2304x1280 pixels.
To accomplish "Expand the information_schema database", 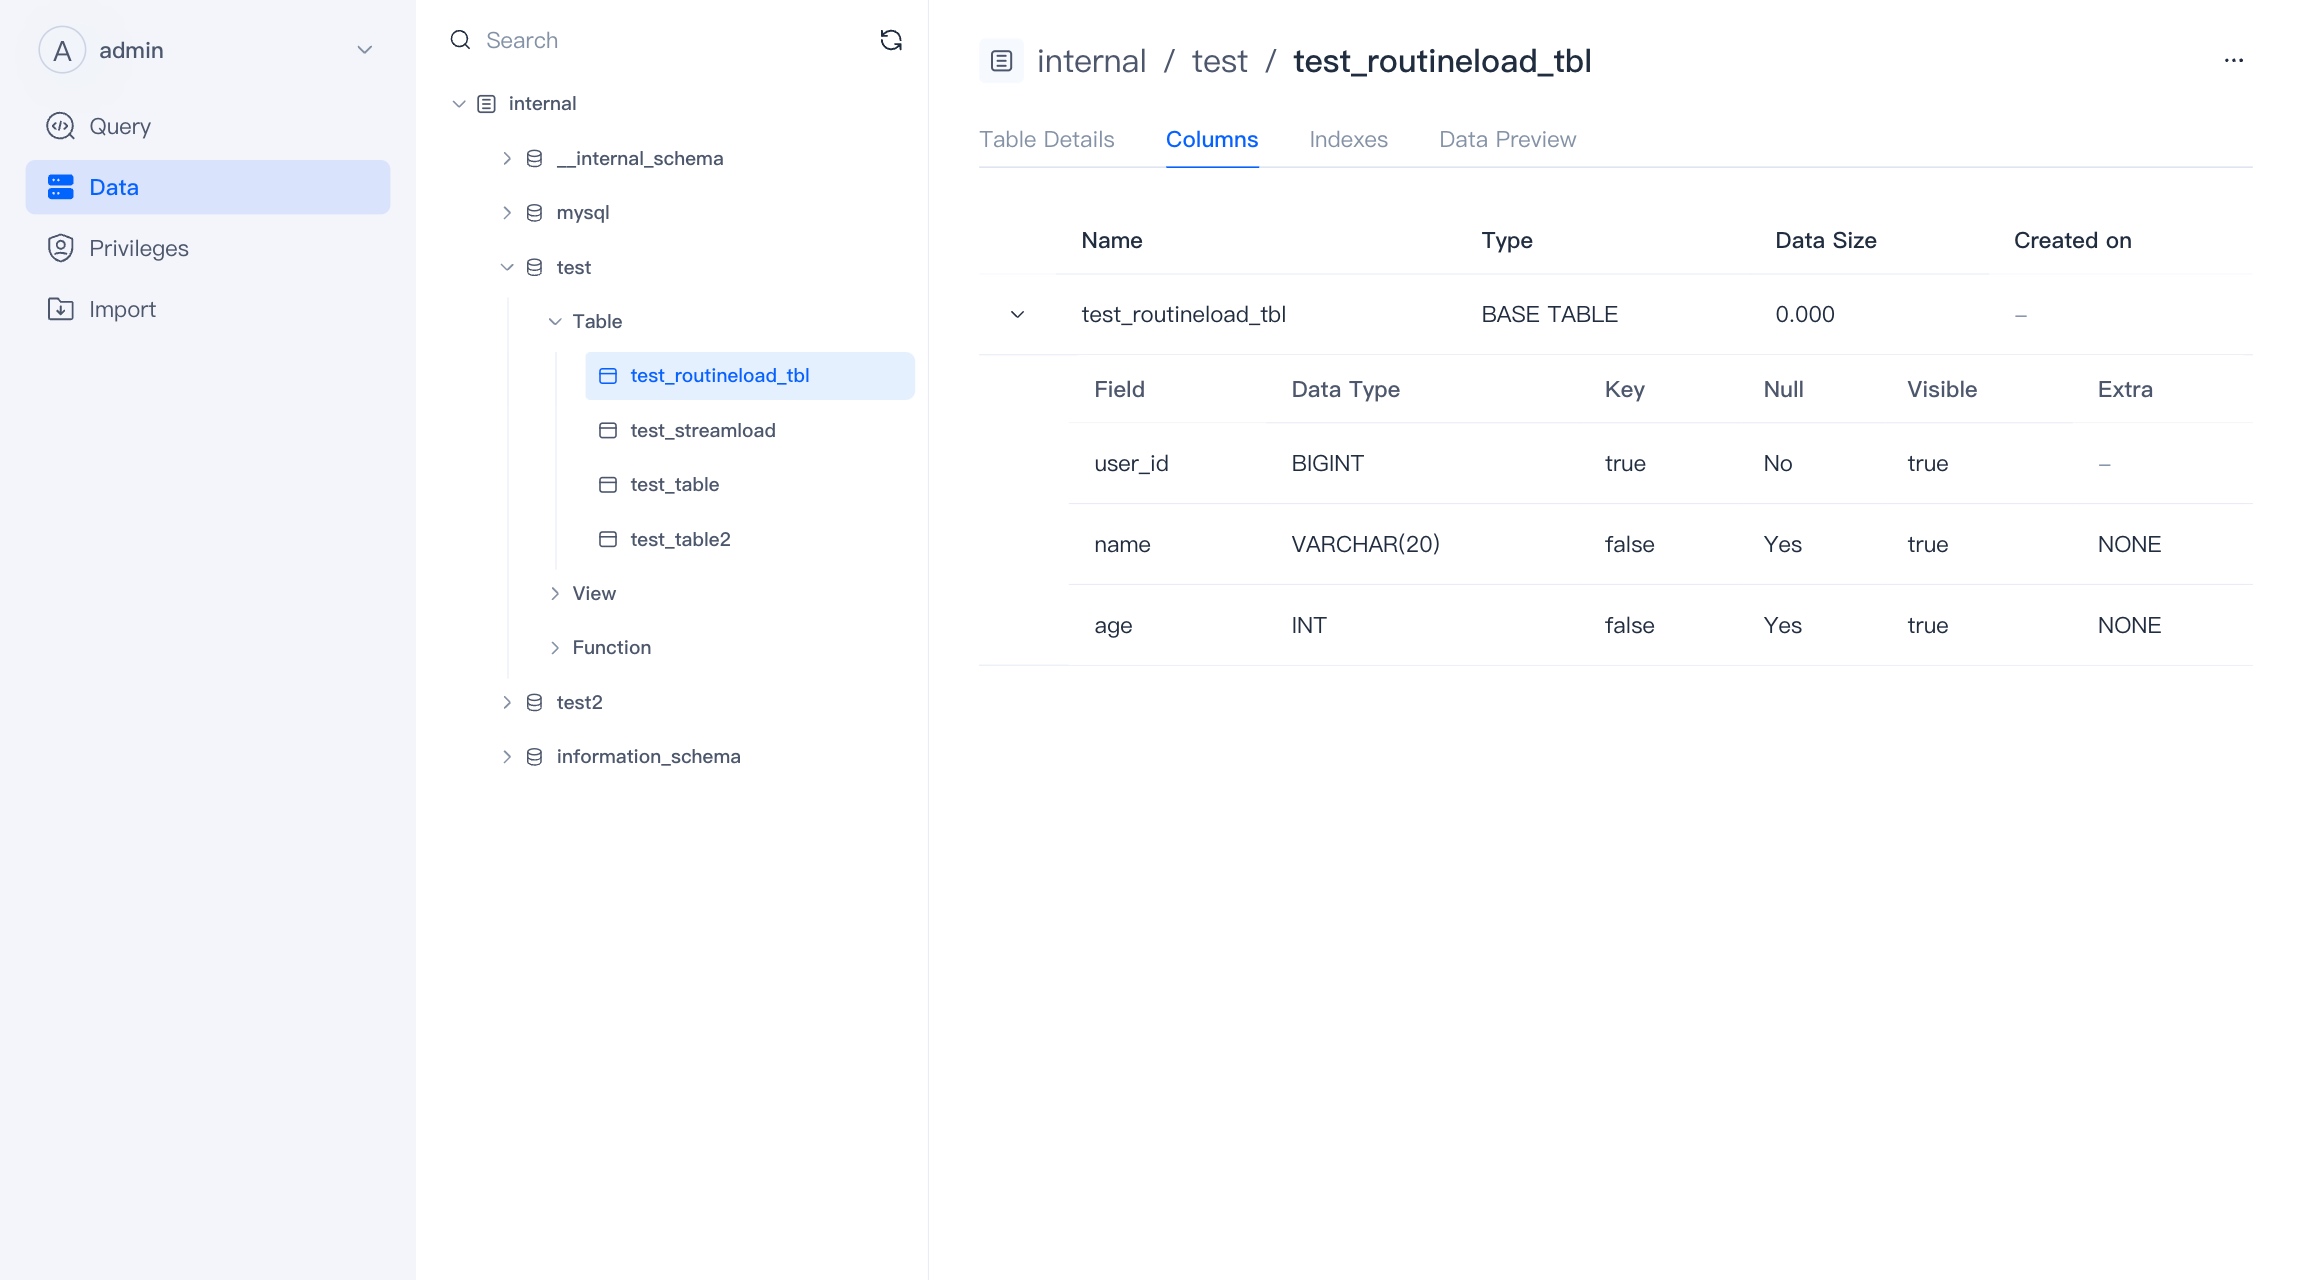I will pos(507,757).
